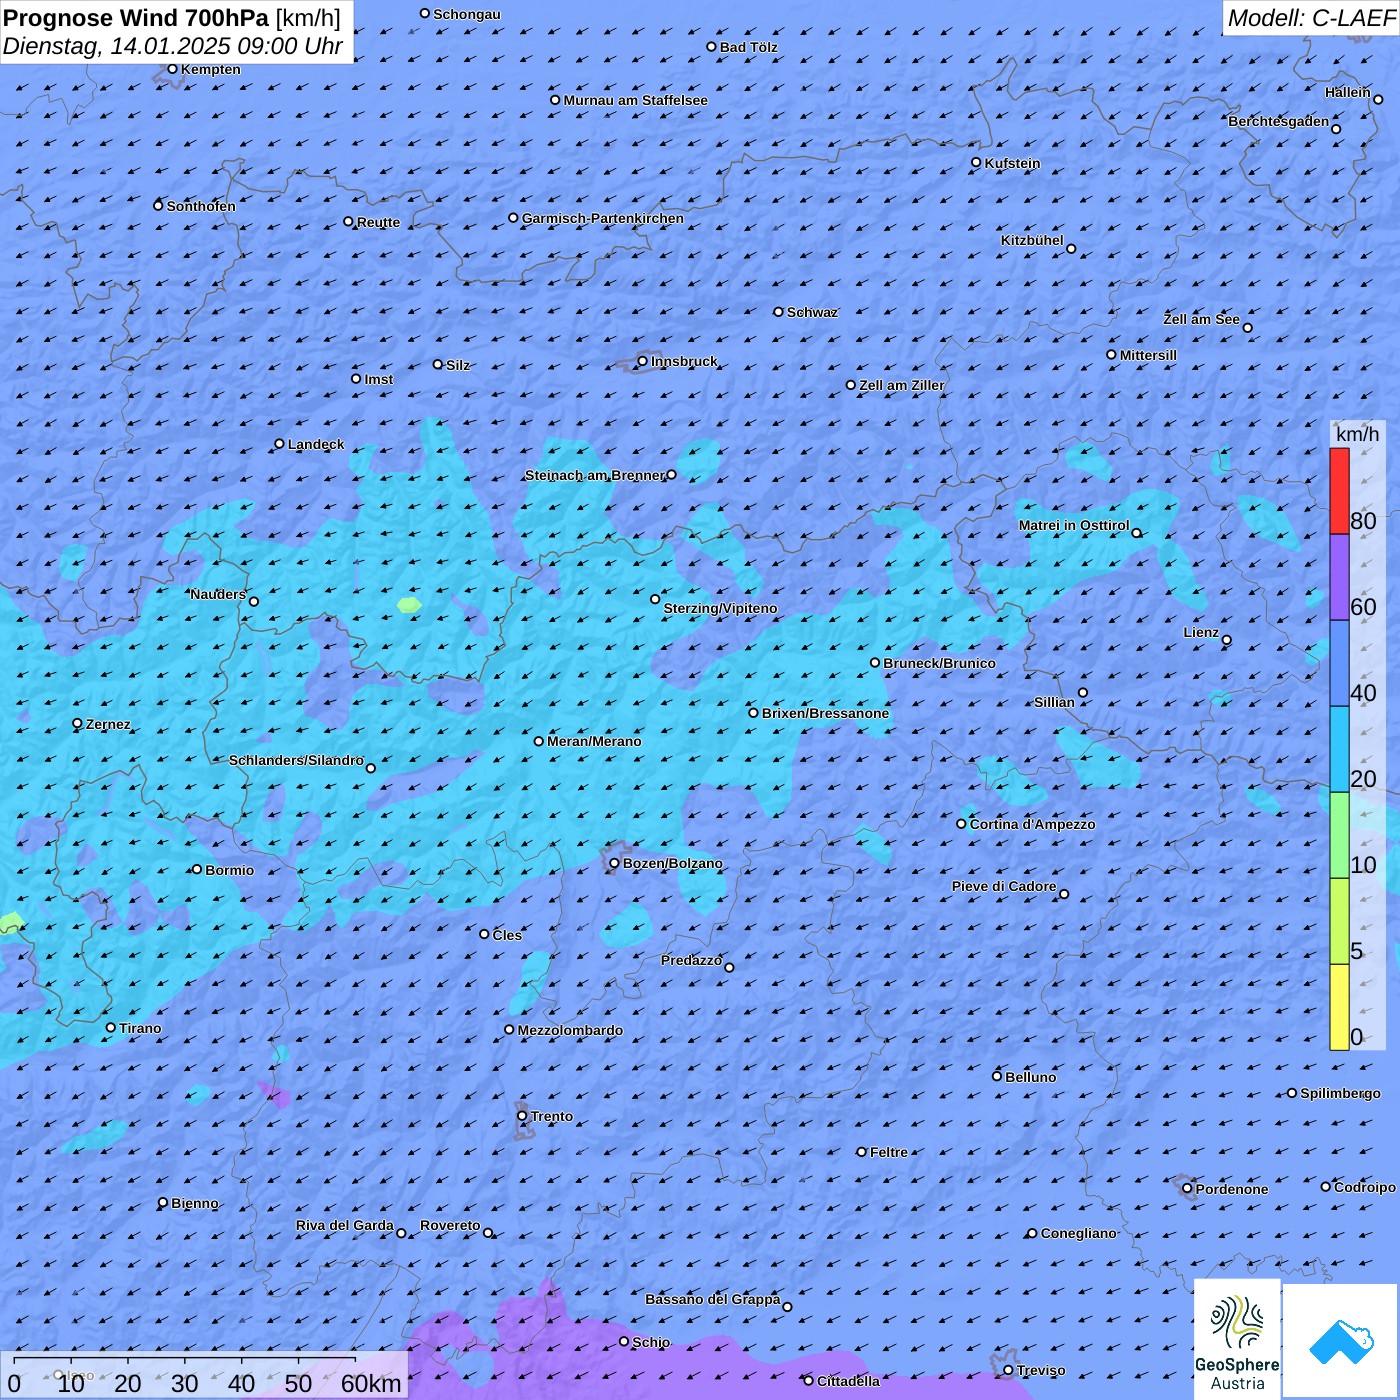This screenshot has width=1400, height=1400.
Task: Click the Bormio location dot
Action: point(197,869)
